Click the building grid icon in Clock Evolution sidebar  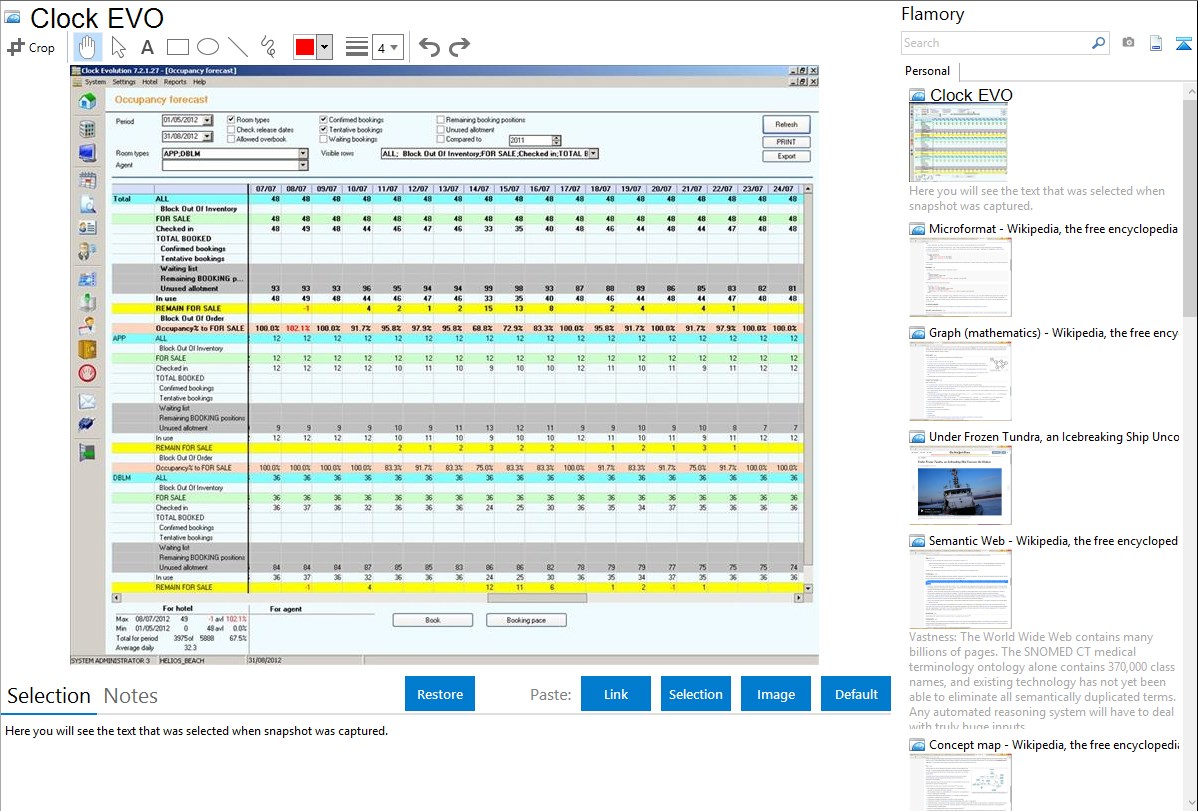coord(88,128)
